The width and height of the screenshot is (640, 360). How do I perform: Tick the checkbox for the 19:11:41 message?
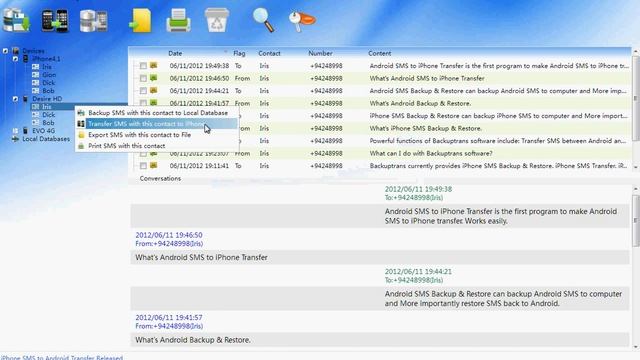(x=143, y=166)
